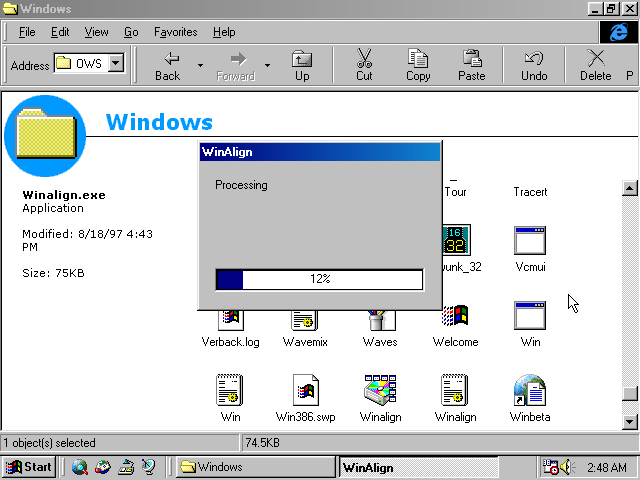Click the 'Winalign.exe' name in info panel
Screen dimensions: 640x480
[x=64, y=195]
